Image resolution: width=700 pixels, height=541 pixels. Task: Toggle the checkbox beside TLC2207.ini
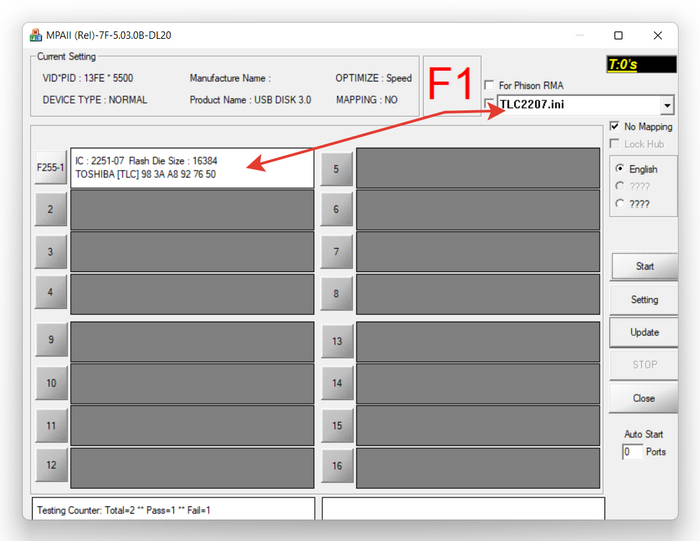coord(489,103)
